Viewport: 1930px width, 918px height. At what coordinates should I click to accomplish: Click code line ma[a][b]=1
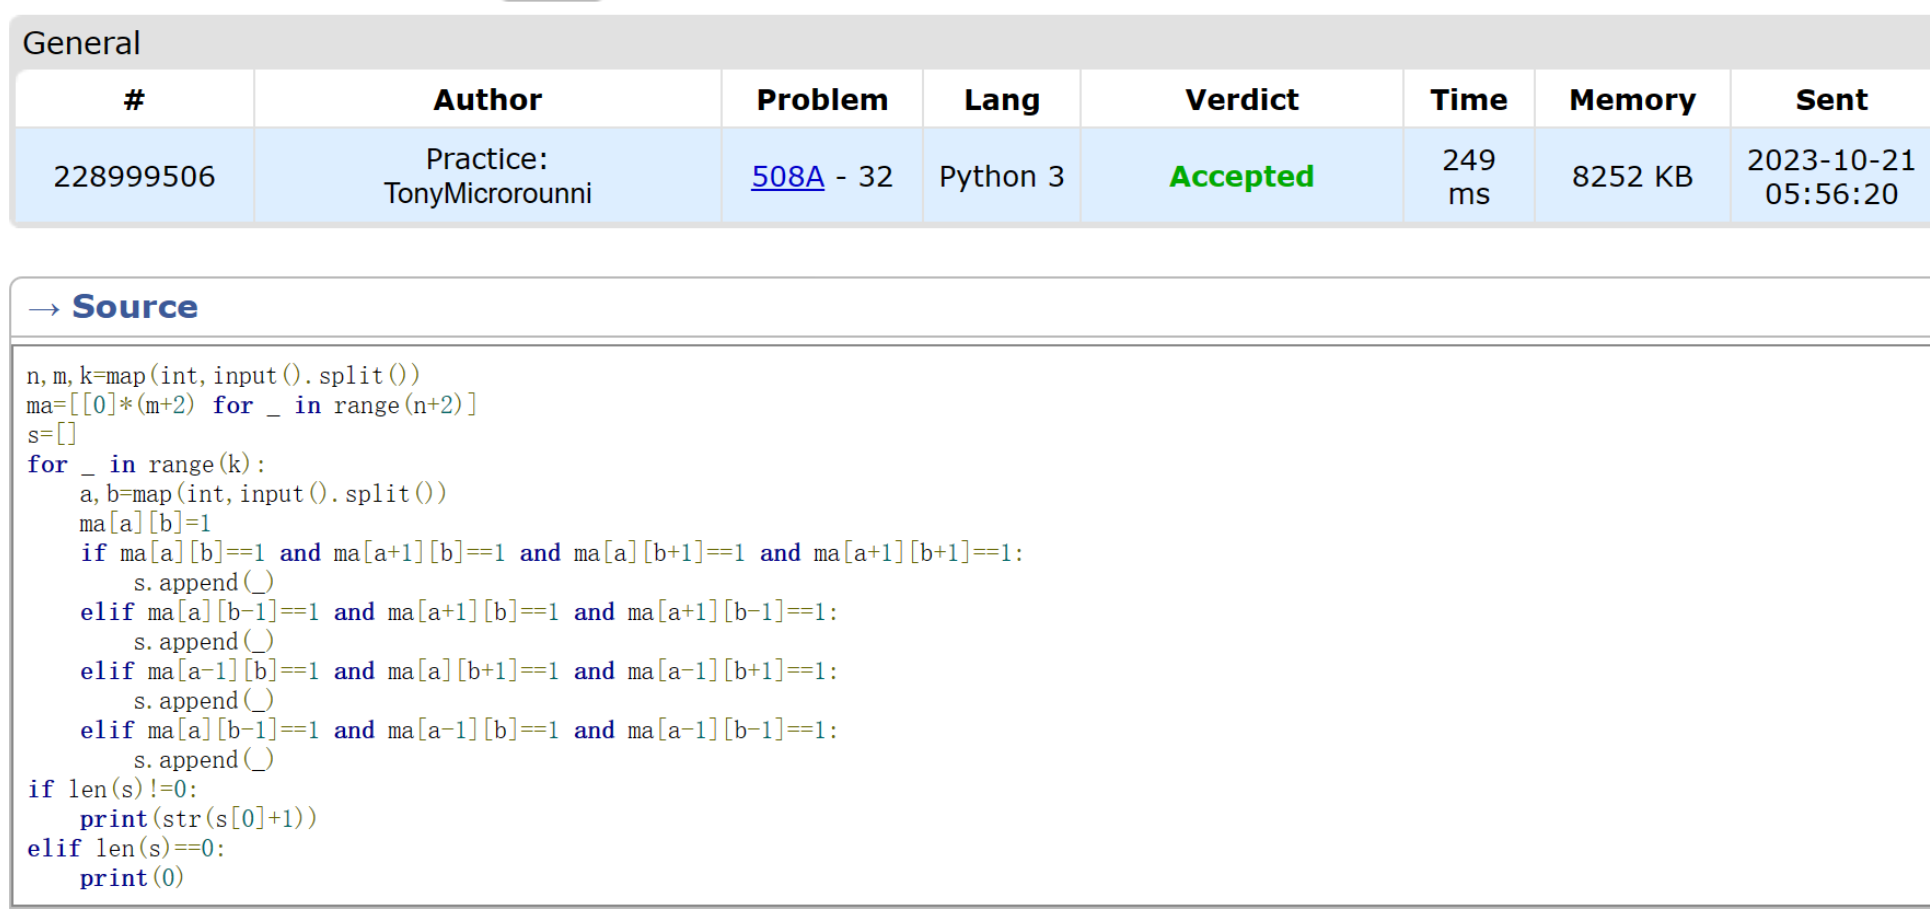[x=145, y=523]
